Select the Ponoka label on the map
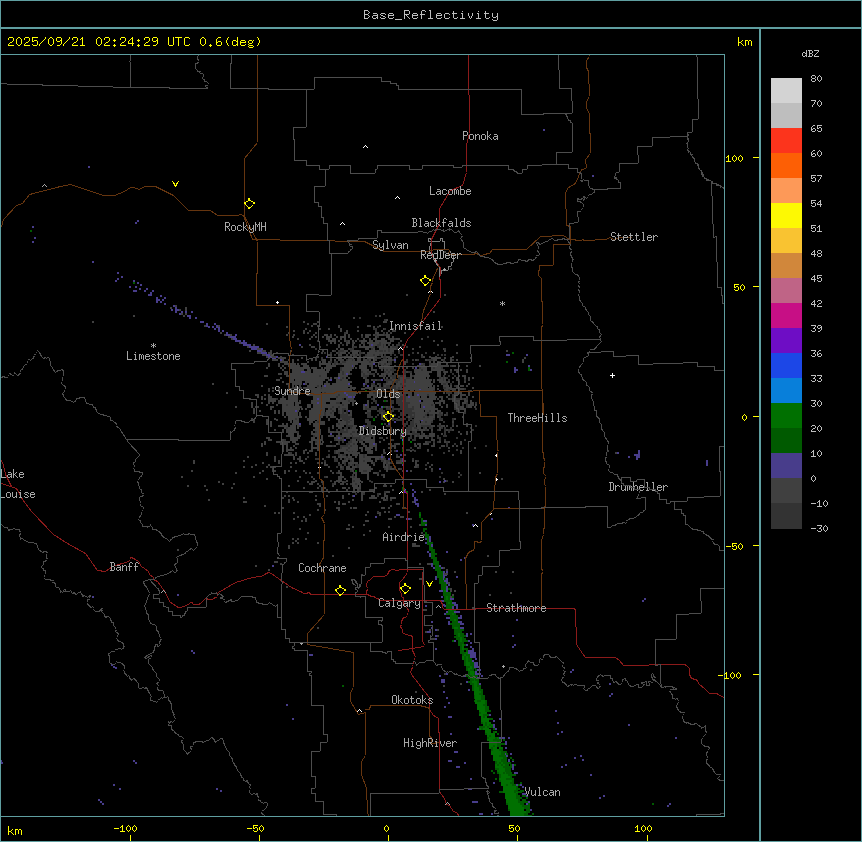The image size is (862, 842). pyautogui.click(x=480, y=136)
